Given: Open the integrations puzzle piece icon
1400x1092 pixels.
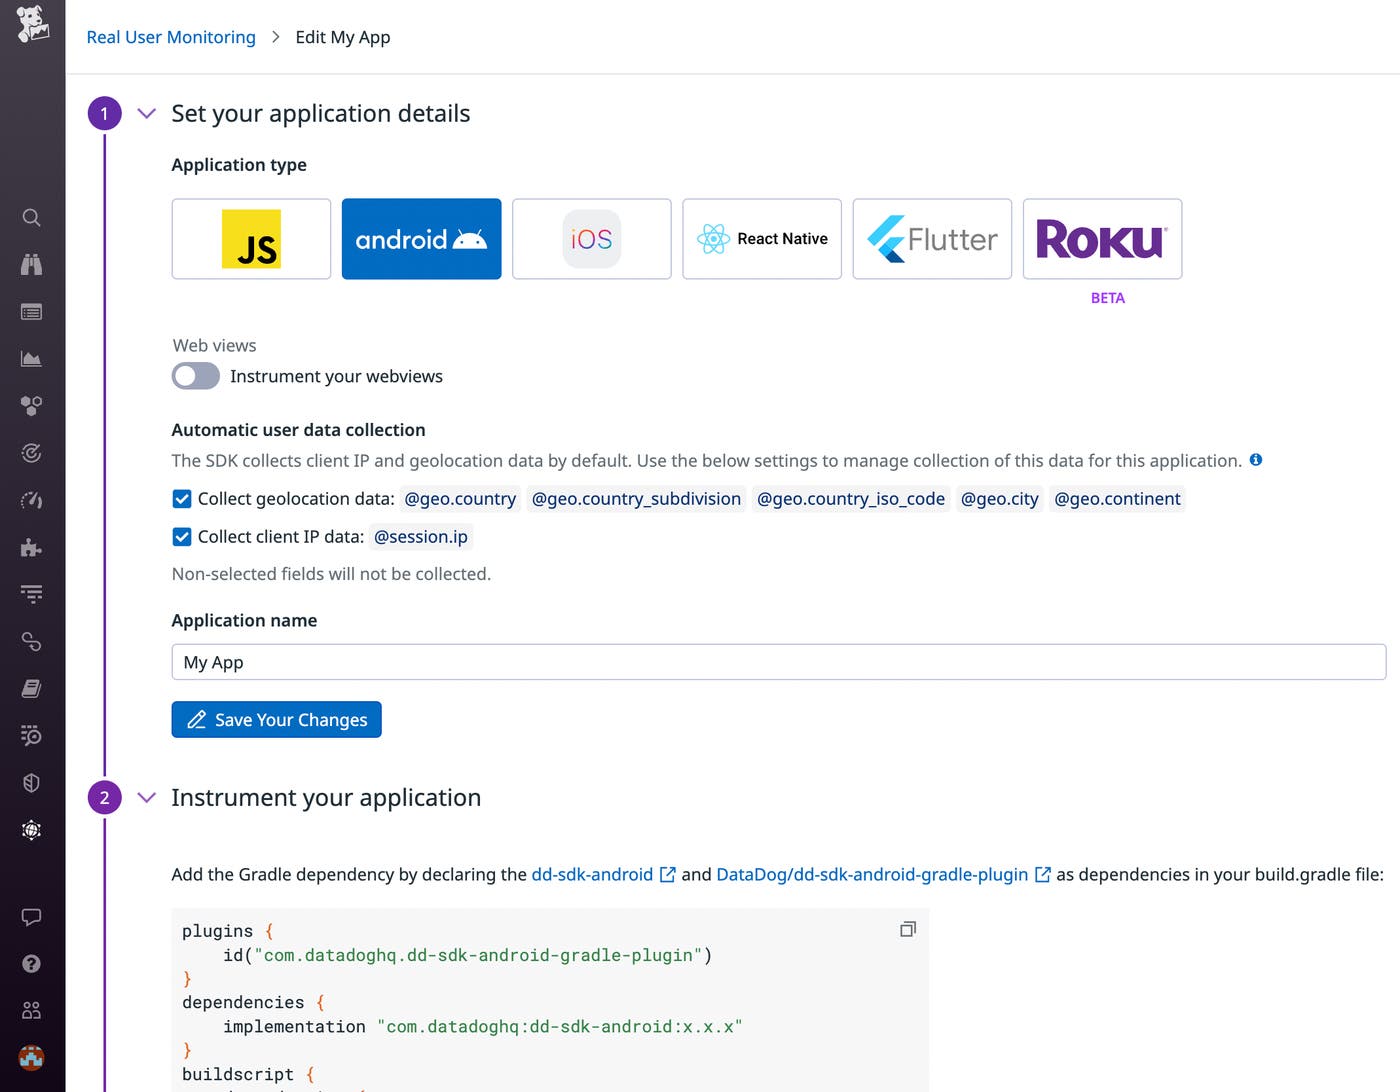Looking at the screenshot, I should [32, 547].
